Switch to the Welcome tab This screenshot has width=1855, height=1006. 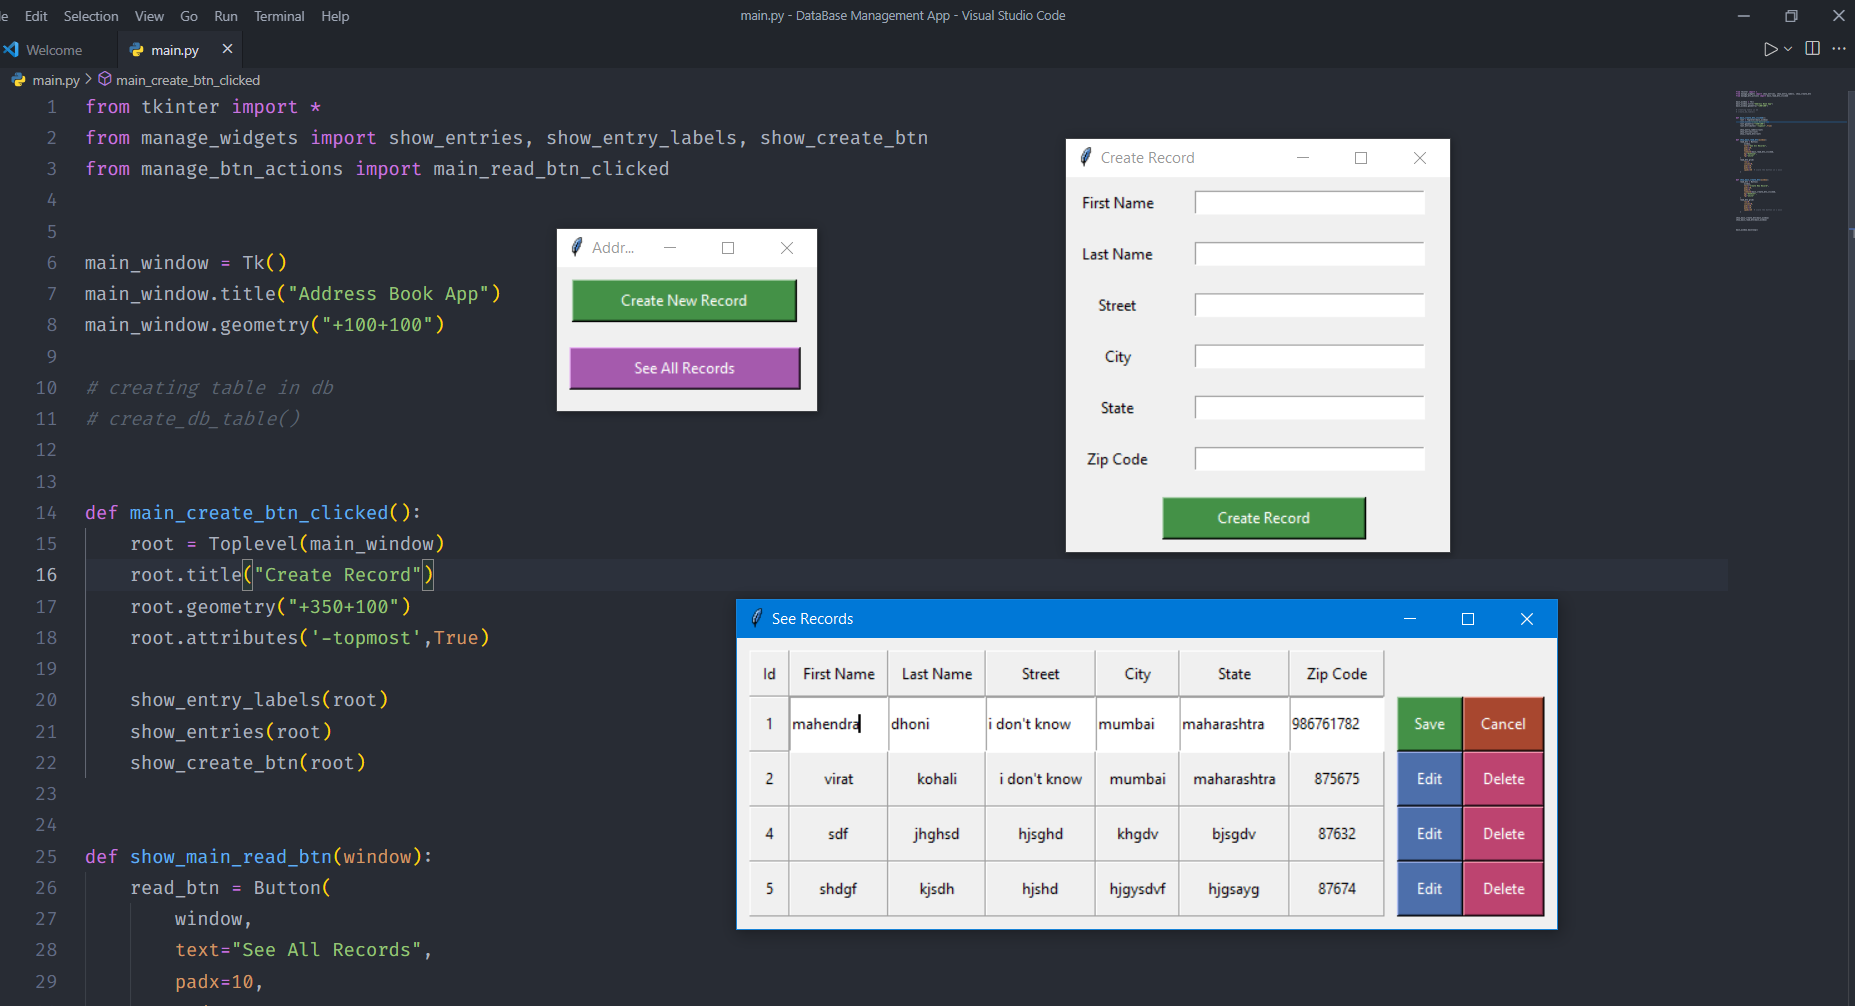pyautogui.click(x=55, y=49)
